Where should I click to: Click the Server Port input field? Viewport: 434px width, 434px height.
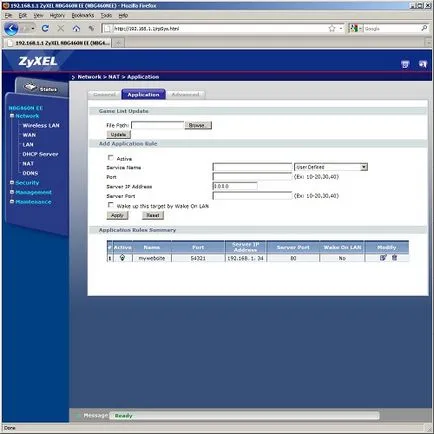pos(252,196)
